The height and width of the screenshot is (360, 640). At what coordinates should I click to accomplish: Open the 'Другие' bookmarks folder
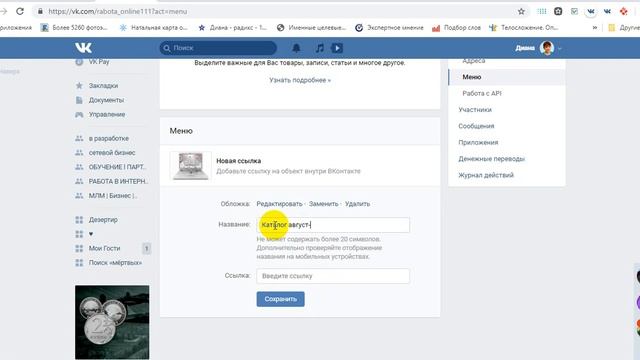pyautogui.click(x=623, y=28)
